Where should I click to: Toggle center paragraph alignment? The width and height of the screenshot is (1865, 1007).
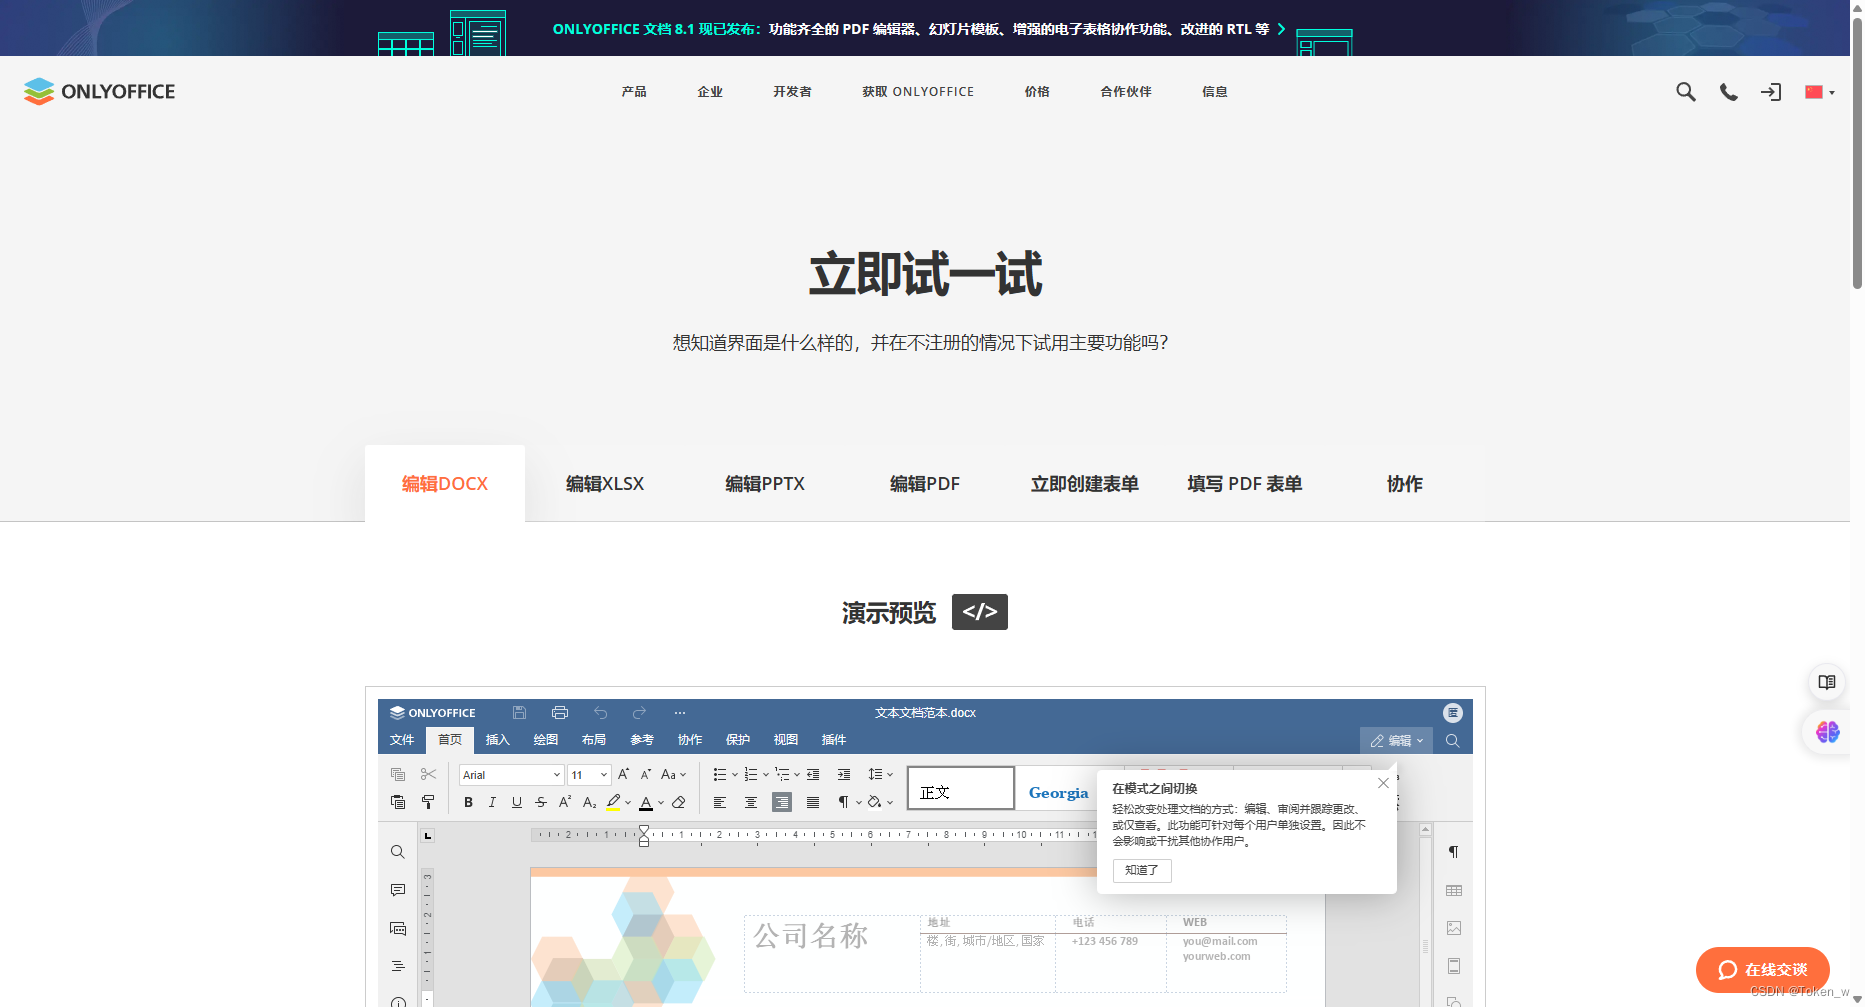pyautogui.click(x=751, y=802)
